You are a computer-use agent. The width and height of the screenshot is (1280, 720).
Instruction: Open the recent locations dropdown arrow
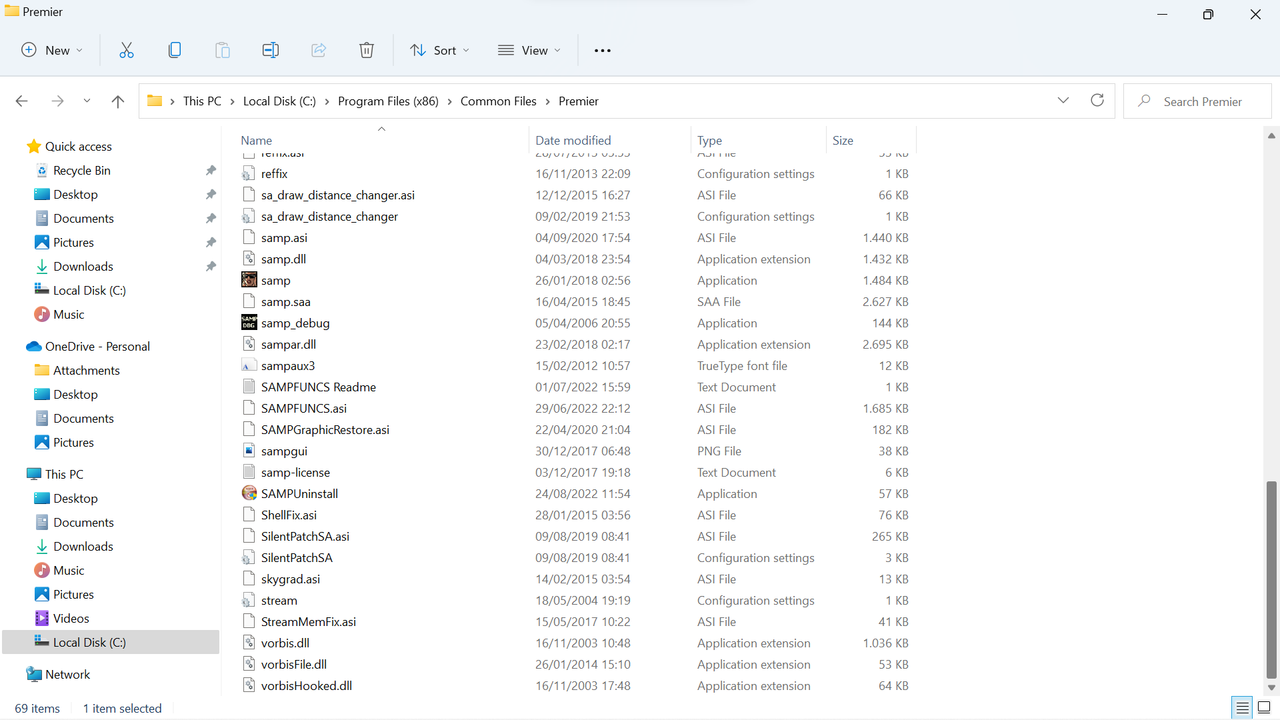point(87,101)
